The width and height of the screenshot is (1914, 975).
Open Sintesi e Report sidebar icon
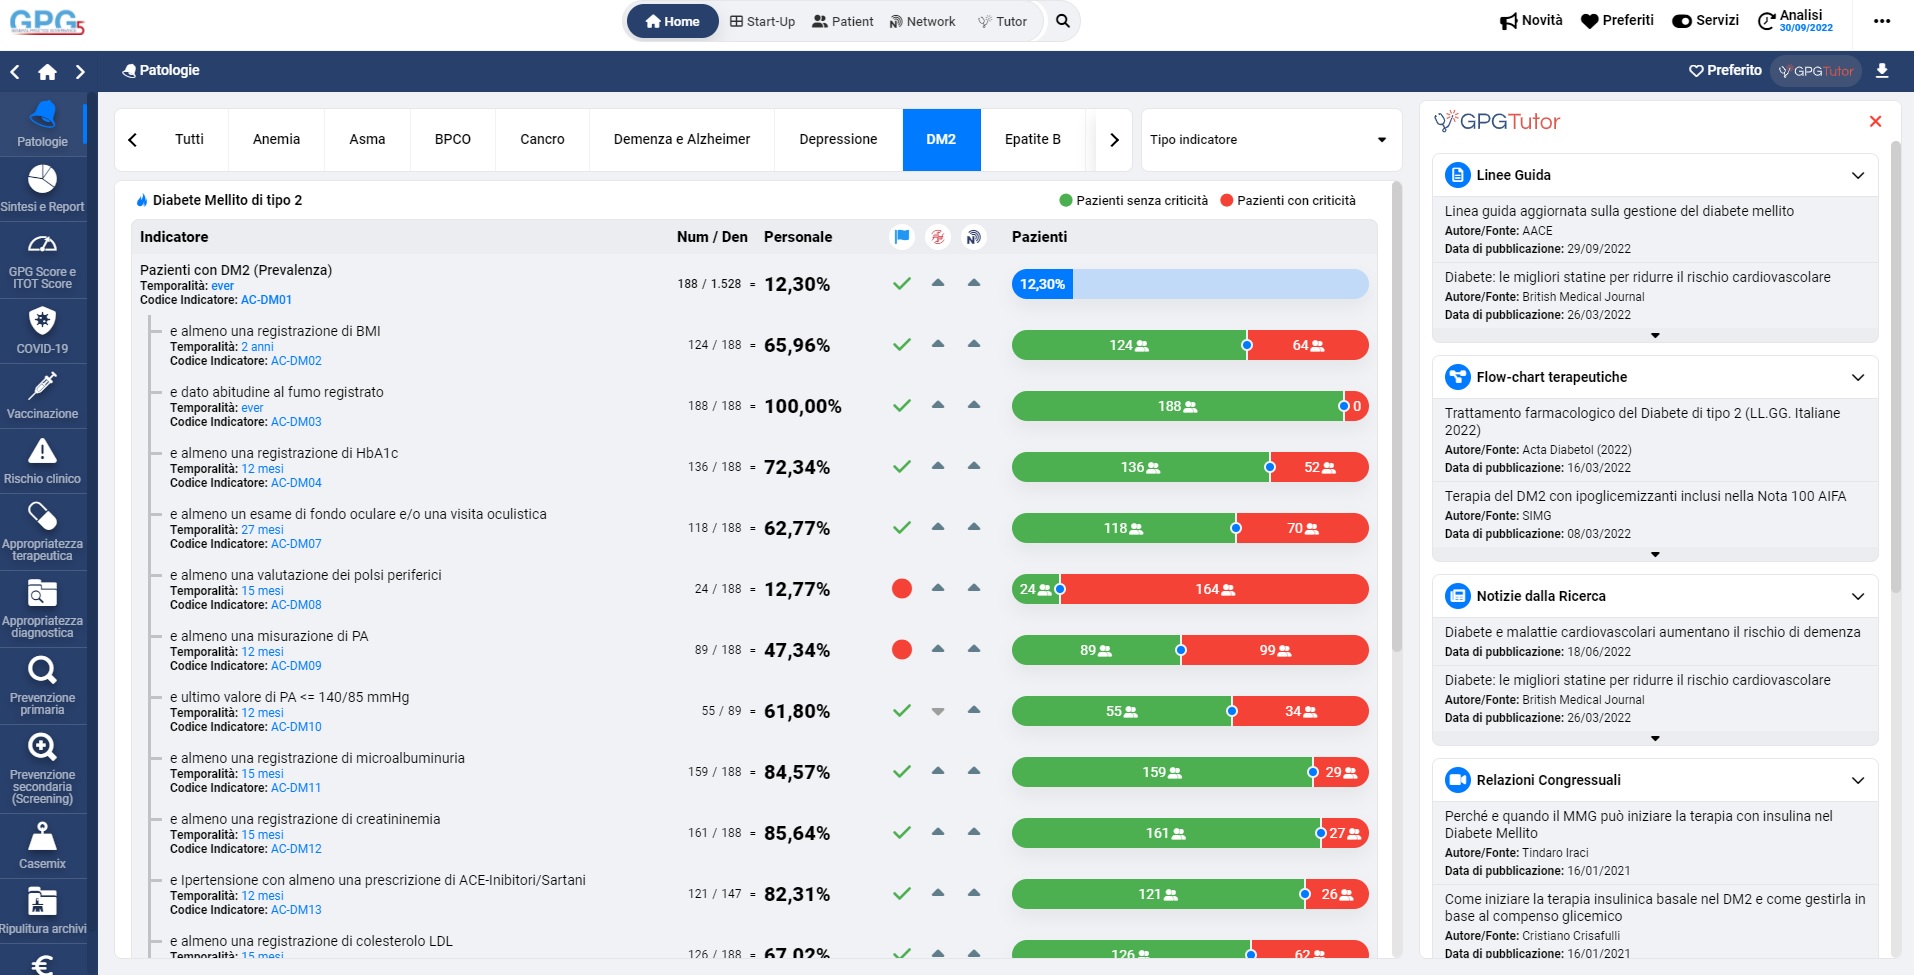(42, 188)
